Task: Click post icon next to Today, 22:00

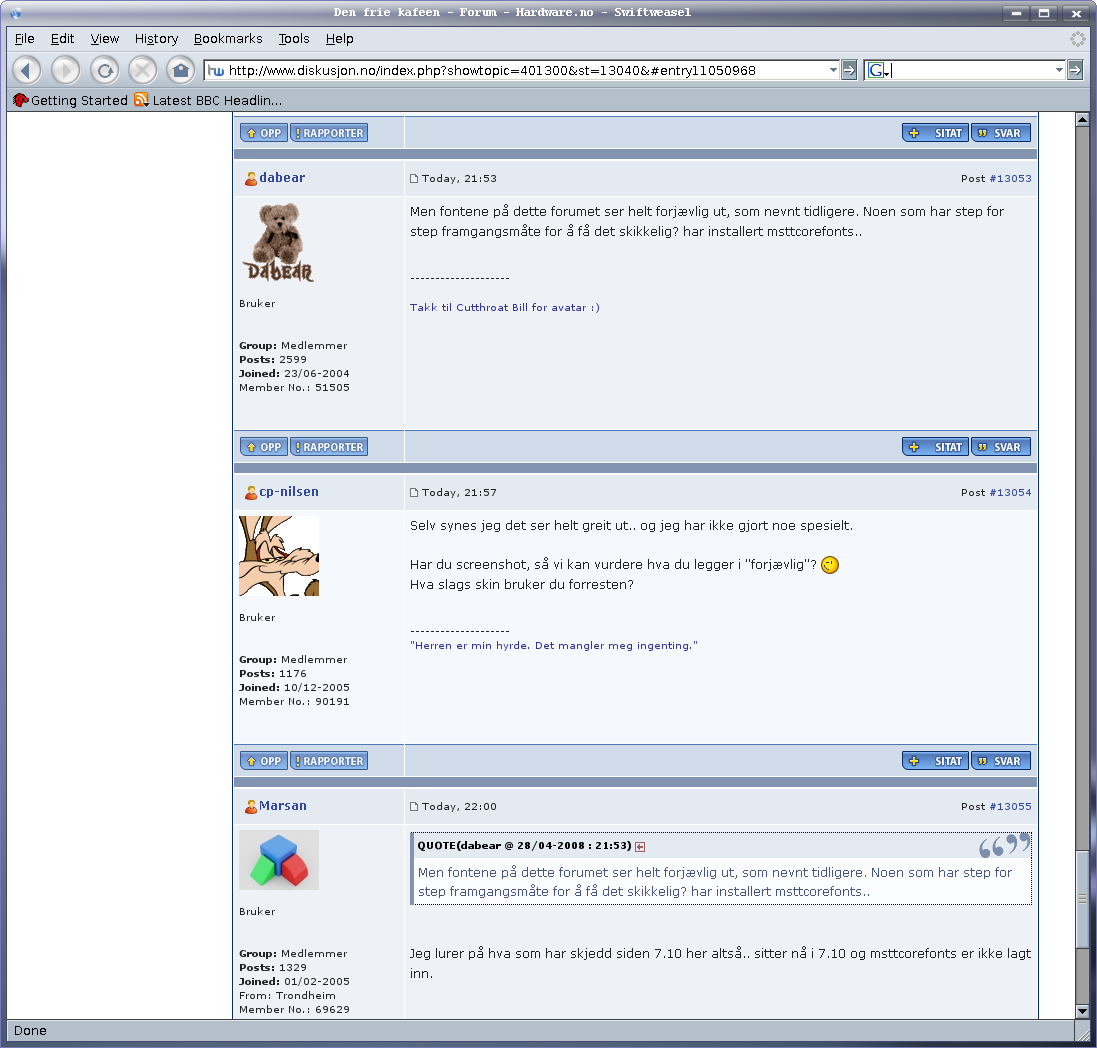Action: coord(414,807)
